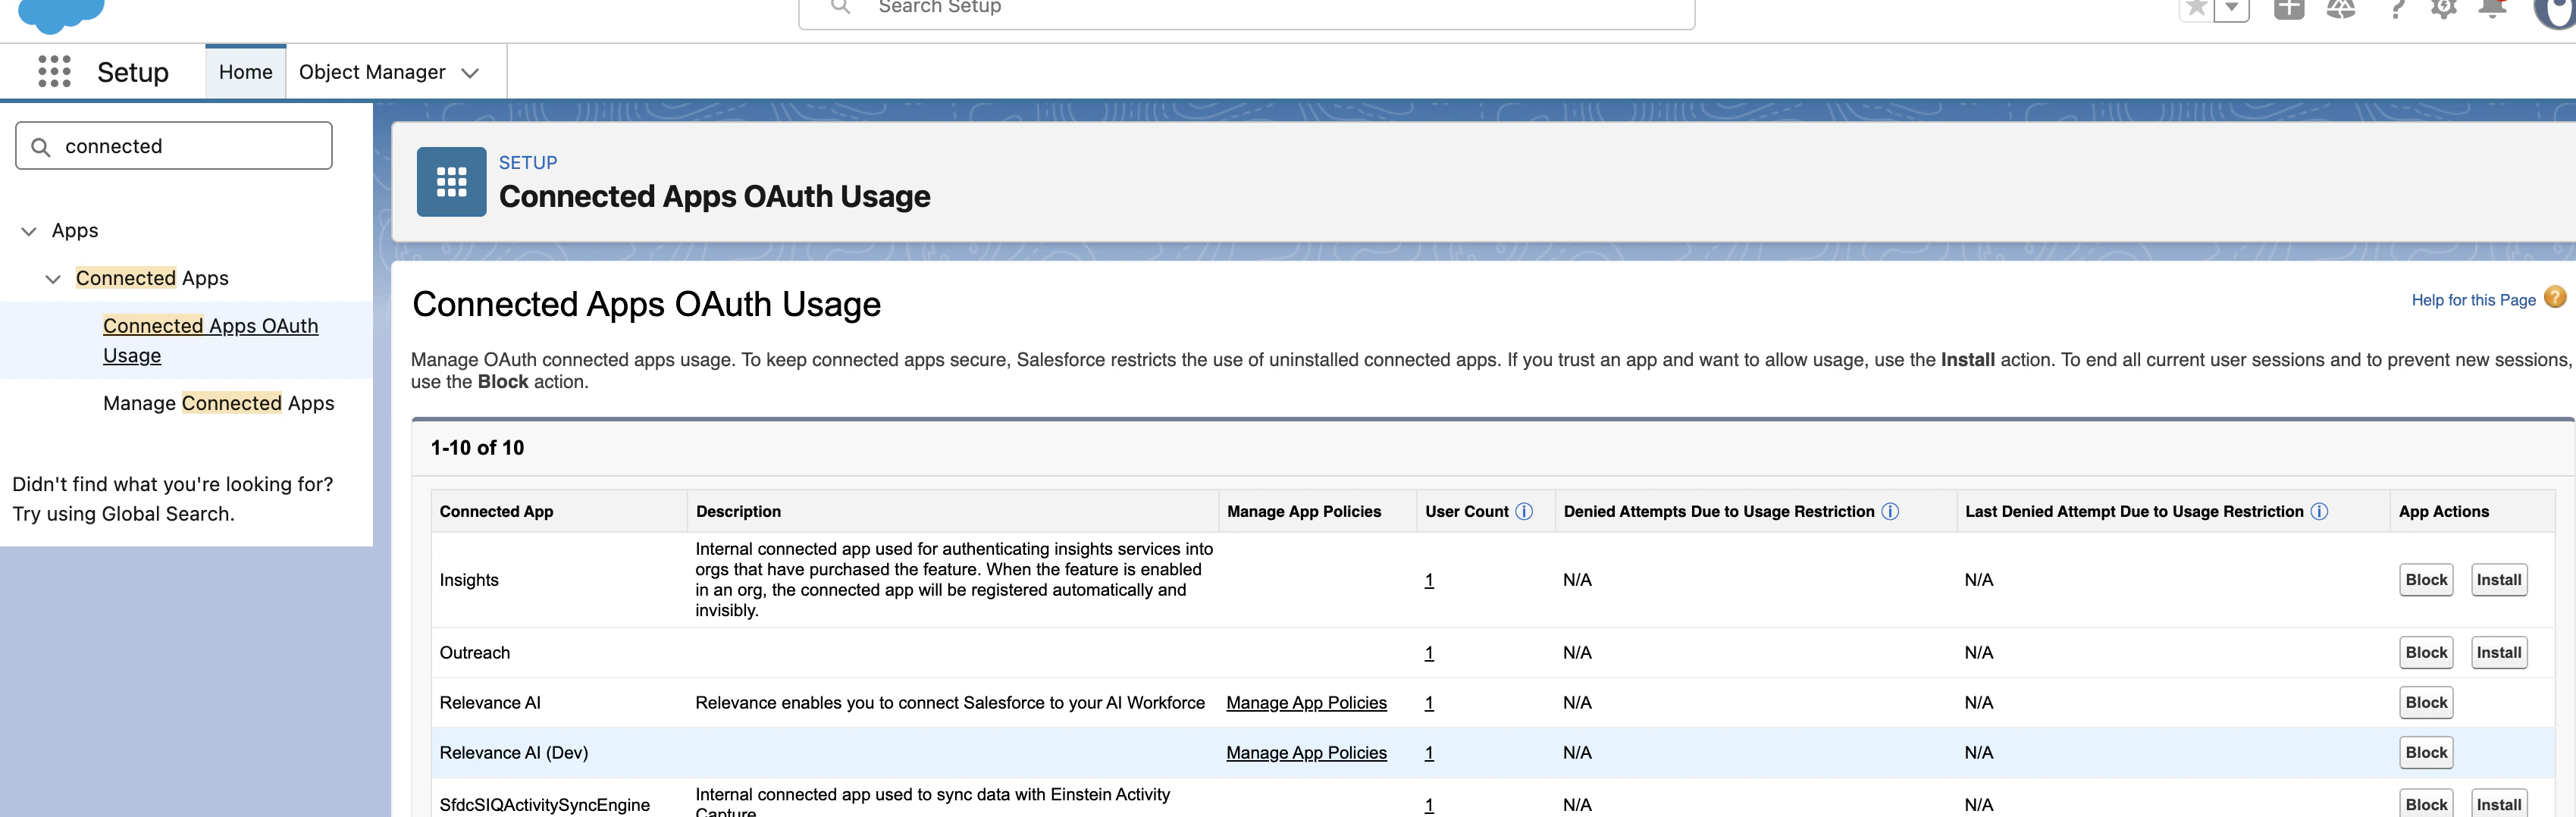
Task: Open Manage App Policies for Relevance AI
Action: click(1306, 702)
